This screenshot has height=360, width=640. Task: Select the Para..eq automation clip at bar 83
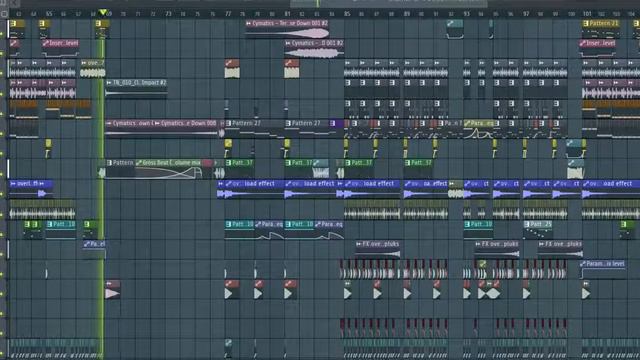point(329,229)
